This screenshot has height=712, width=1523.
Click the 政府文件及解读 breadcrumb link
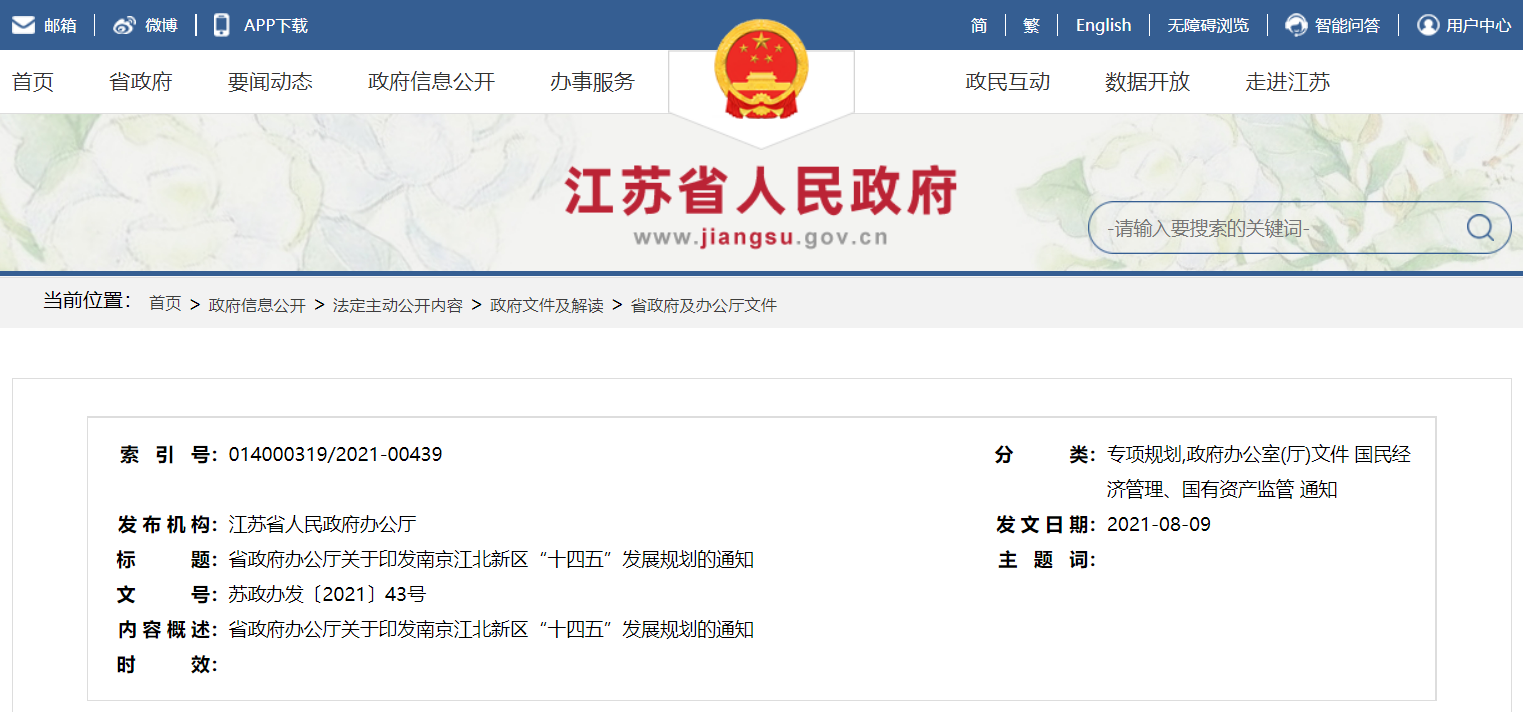pos(546,305)
